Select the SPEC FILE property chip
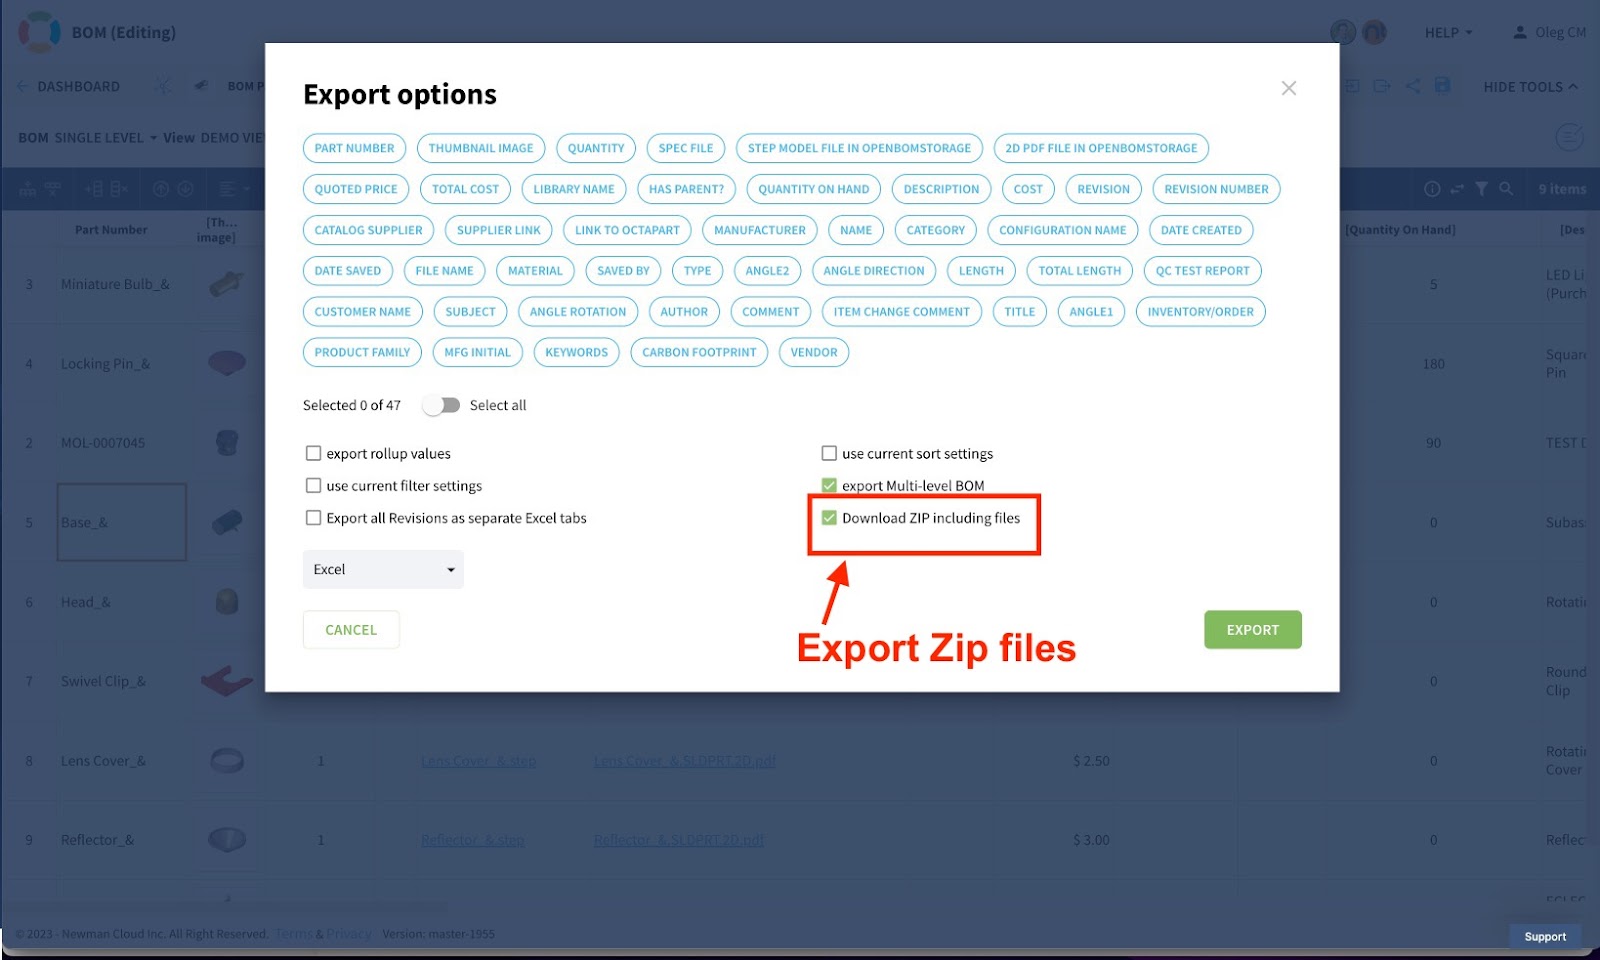Image resolution: width=1600 pixels, height=960 pixels. [x=686, y=148]
